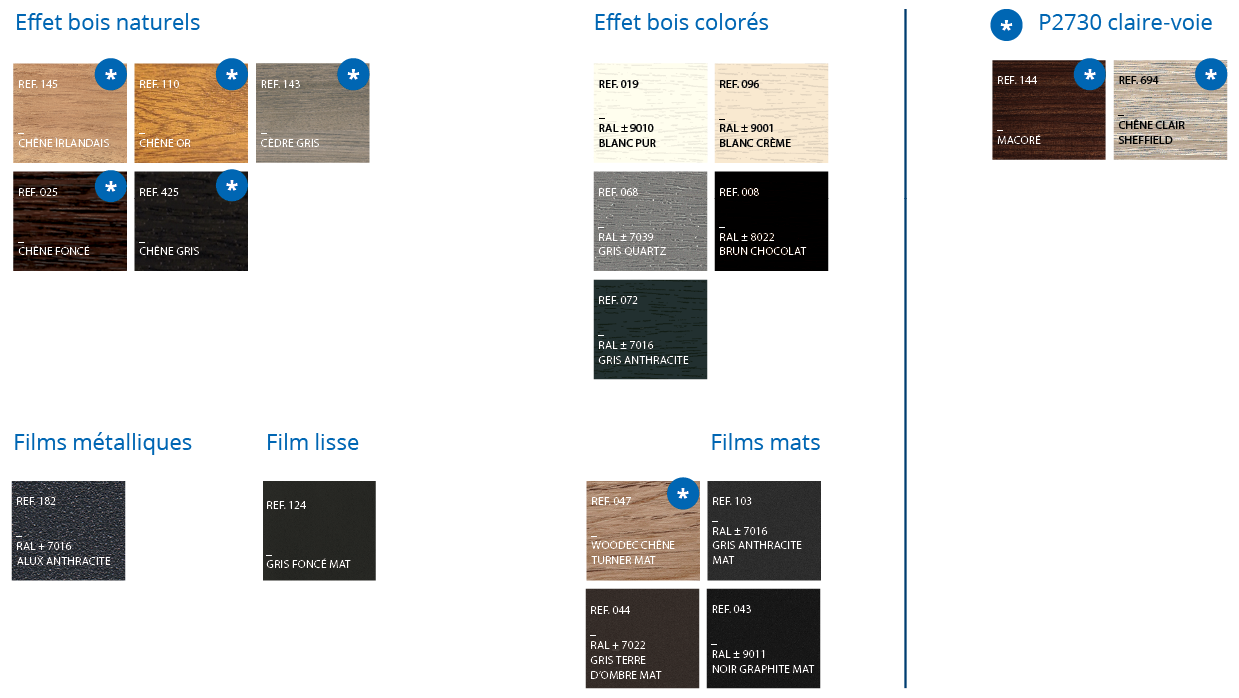The height and width of the screenshot is (698, 1239).
Task: Click the asterisk badge on Chêne Clair Sheffield
Action: tap(1211, 75)
